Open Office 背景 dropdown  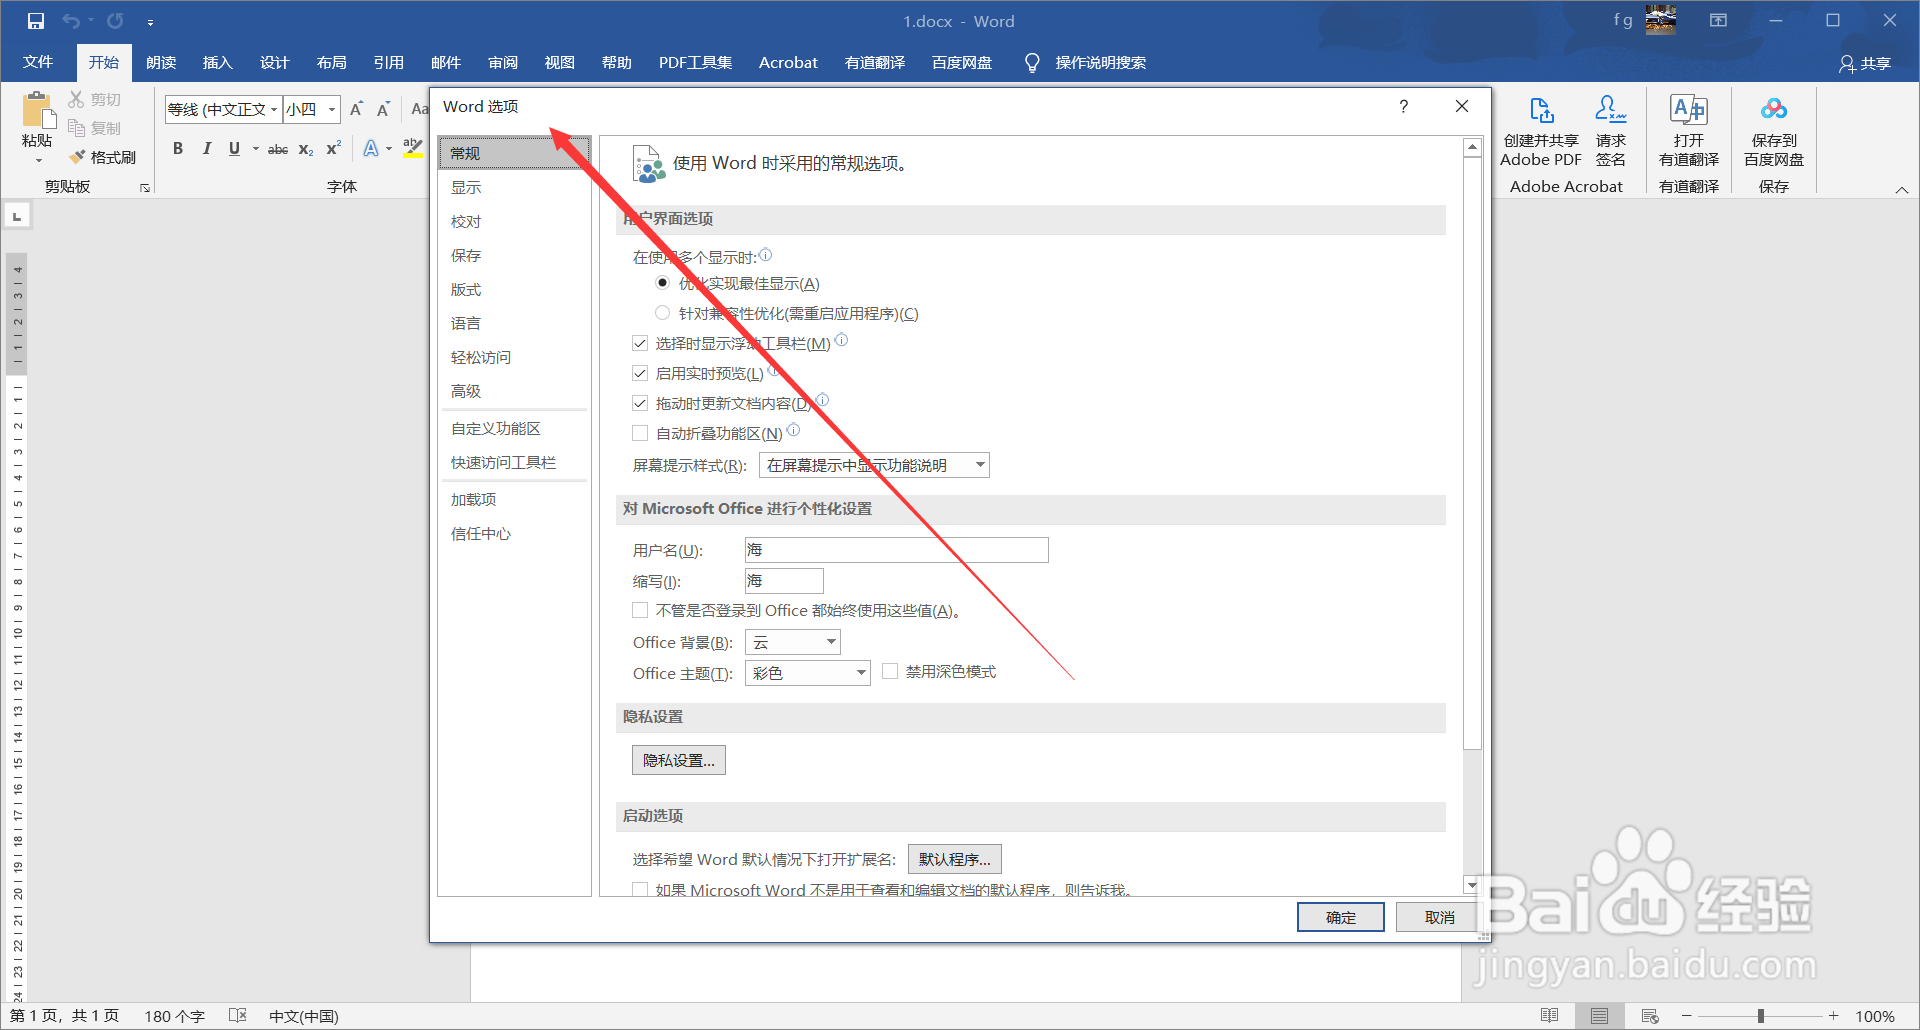[793, 642]
